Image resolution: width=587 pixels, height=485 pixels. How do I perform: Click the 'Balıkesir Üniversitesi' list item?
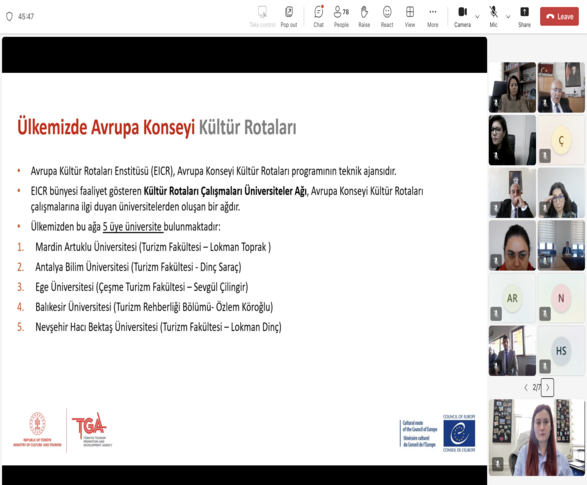coord(154,307)
